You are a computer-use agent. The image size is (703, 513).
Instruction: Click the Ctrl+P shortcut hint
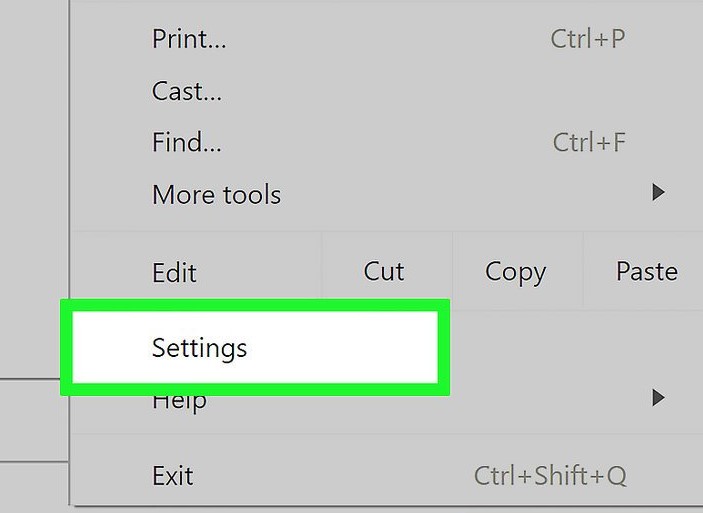[588, 40]
